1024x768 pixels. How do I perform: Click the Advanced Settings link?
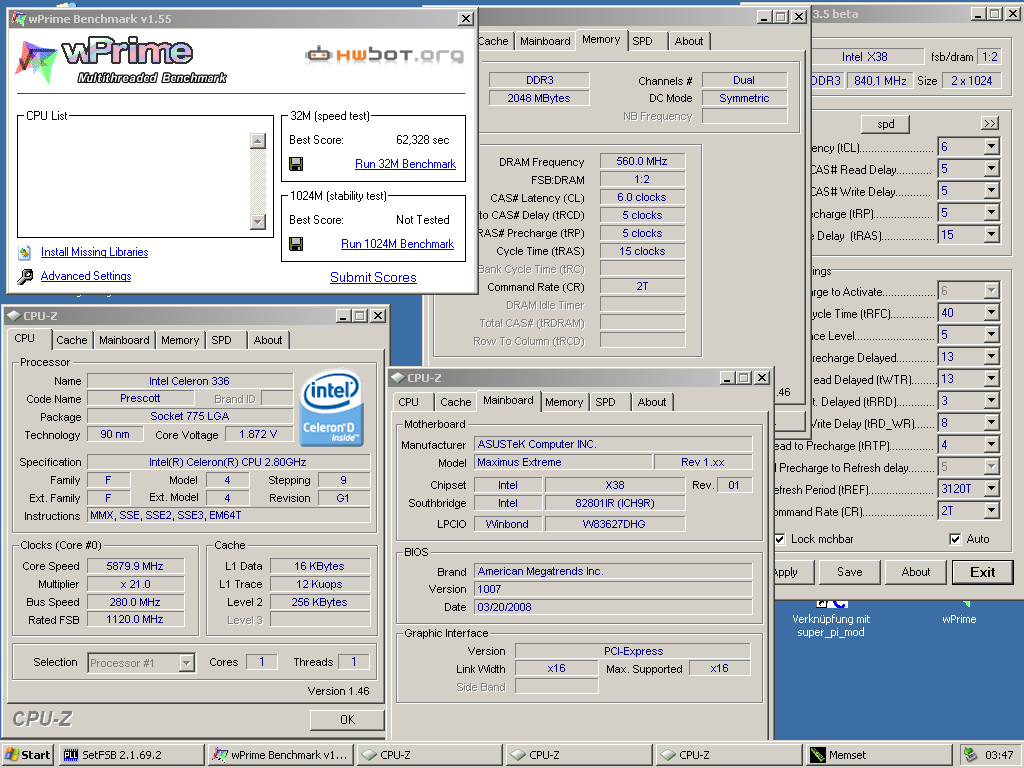click(x=86, y=276)
